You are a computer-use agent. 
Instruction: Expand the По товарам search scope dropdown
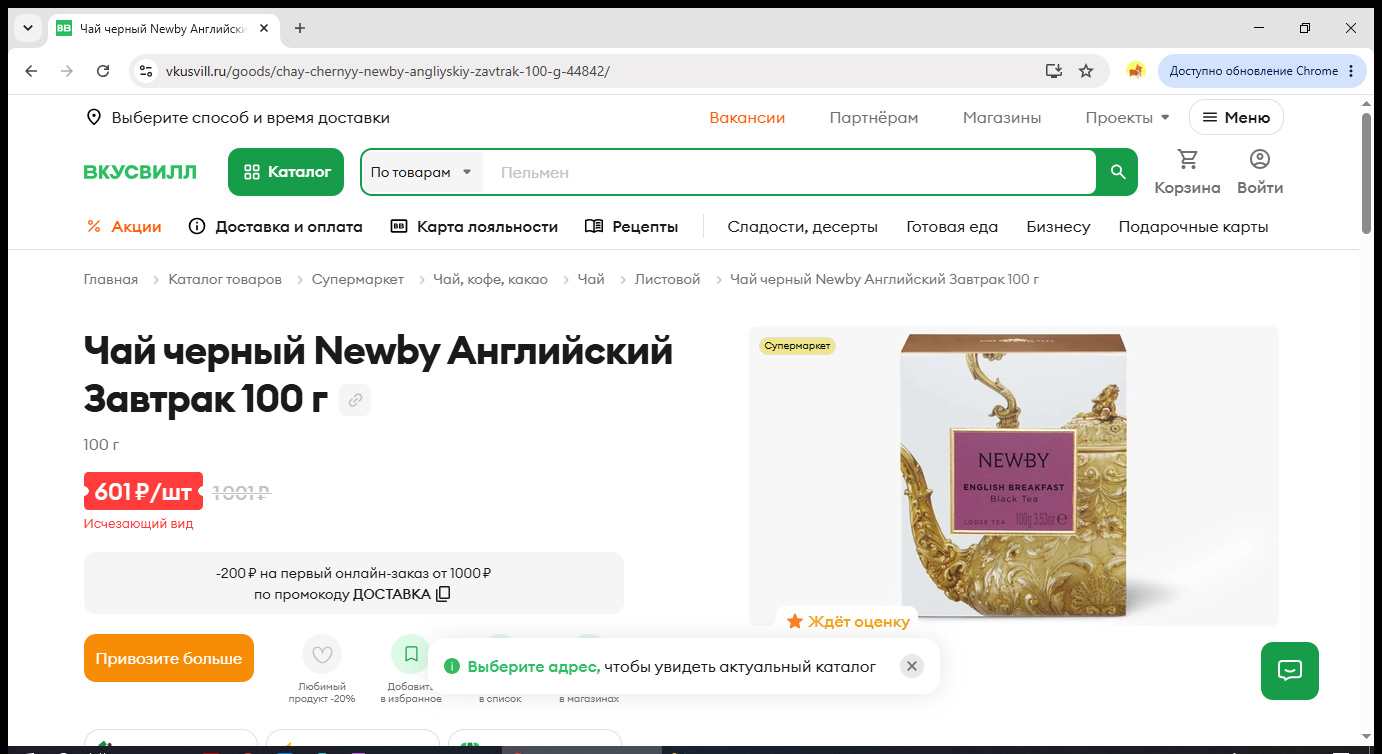(421, 172)
